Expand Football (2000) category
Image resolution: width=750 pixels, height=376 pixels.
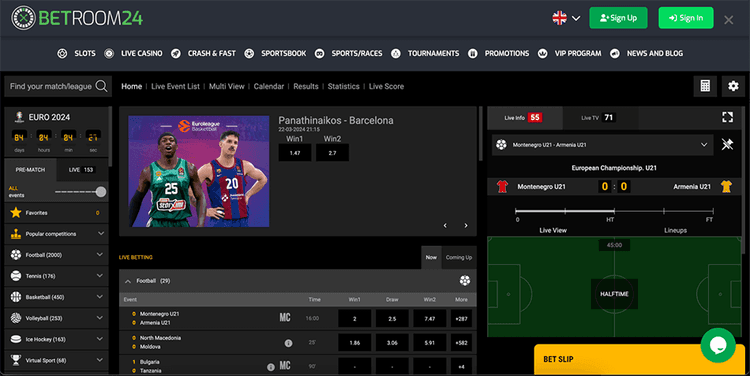coord(99,254)
